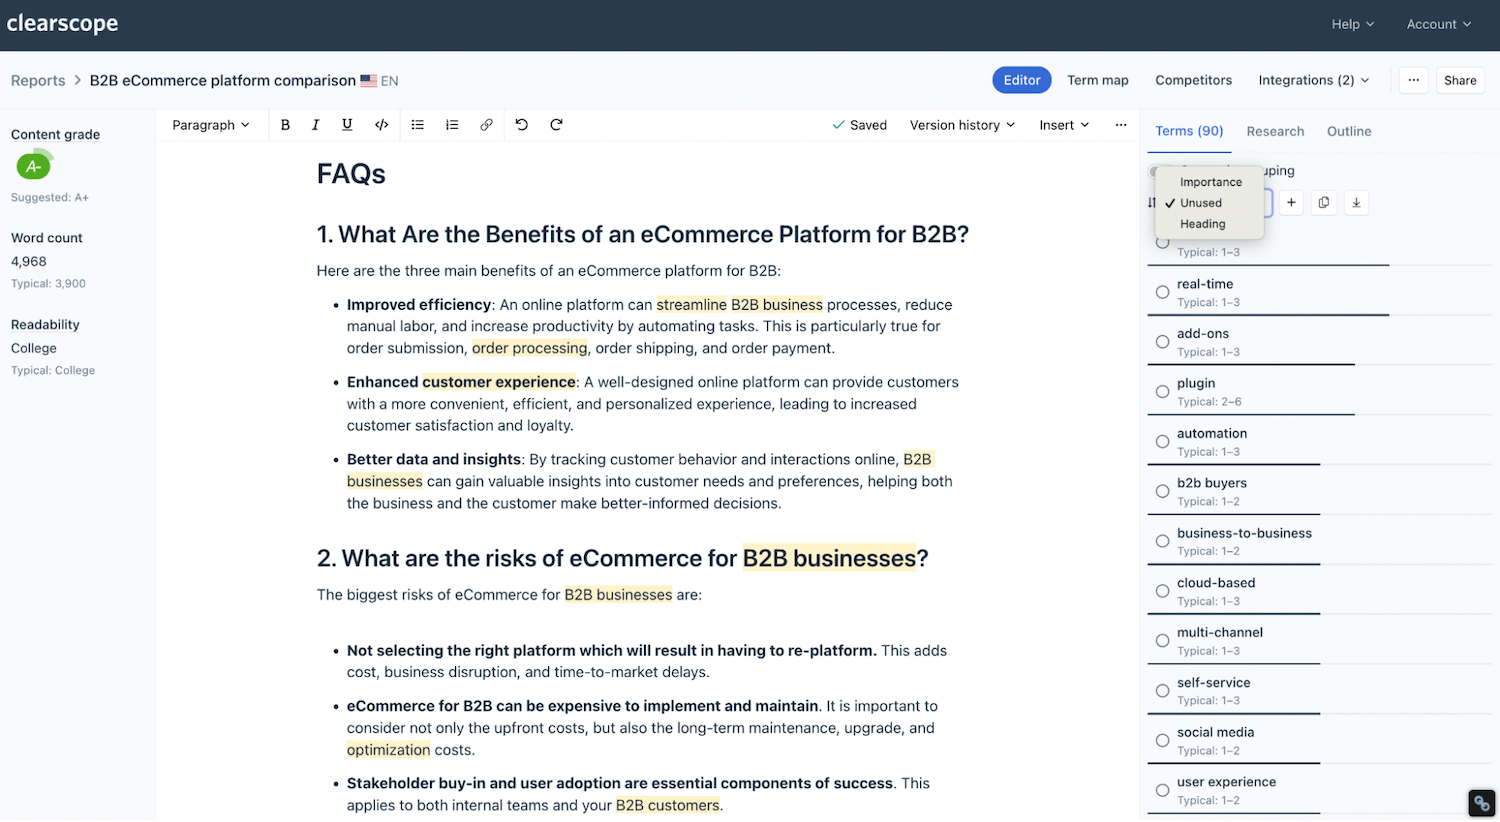Screen dimensions: 1500x822
Task: Open the Account menu
Action: pos(1438,24)
